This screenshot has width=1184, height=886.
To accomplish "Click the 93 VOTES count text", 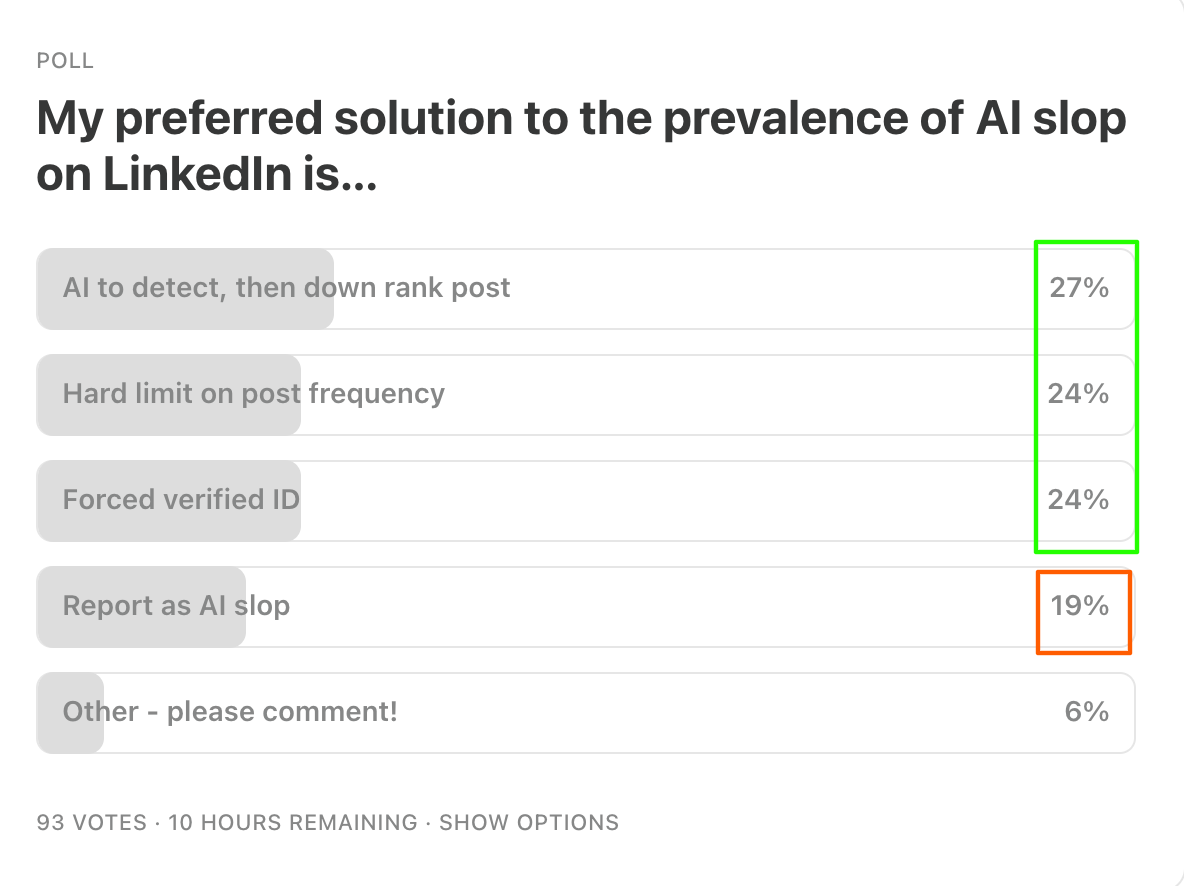I will [x=91, y=822].
